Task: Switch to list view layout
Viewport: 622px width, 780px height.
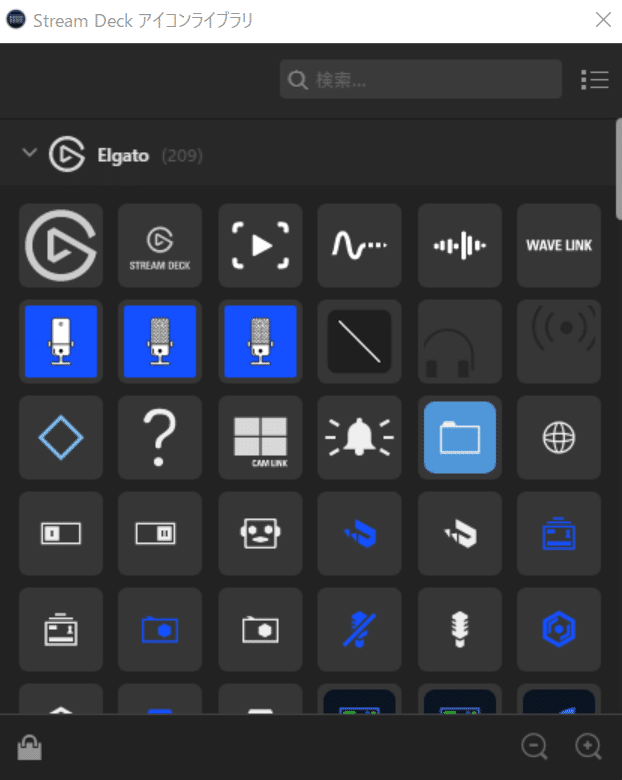Action: click(595, 80)
